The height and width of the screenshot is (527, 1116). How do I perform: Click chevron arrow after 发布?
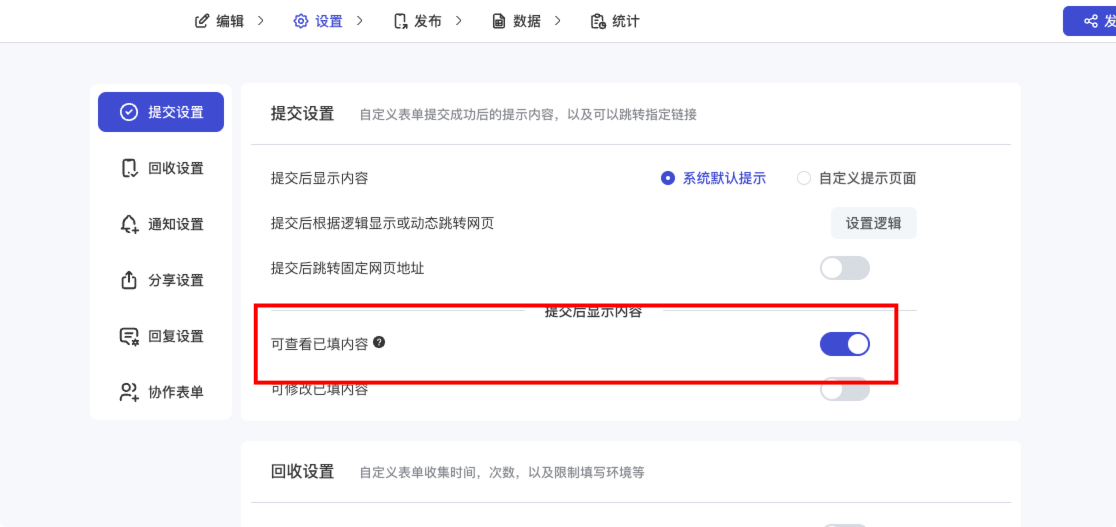coord(458,21)
